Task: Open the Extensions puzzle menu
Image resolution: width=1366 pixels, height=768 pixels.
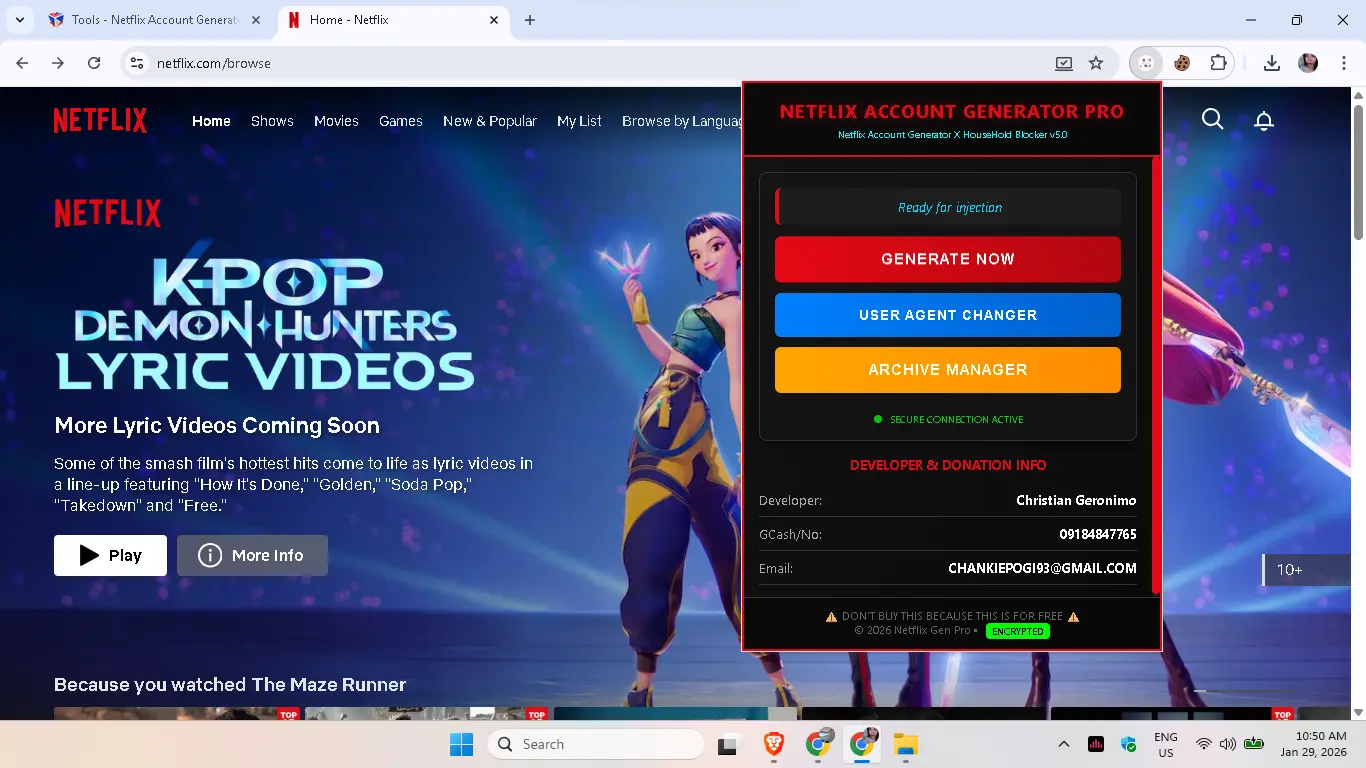Action: click(x=1218, y=63)
